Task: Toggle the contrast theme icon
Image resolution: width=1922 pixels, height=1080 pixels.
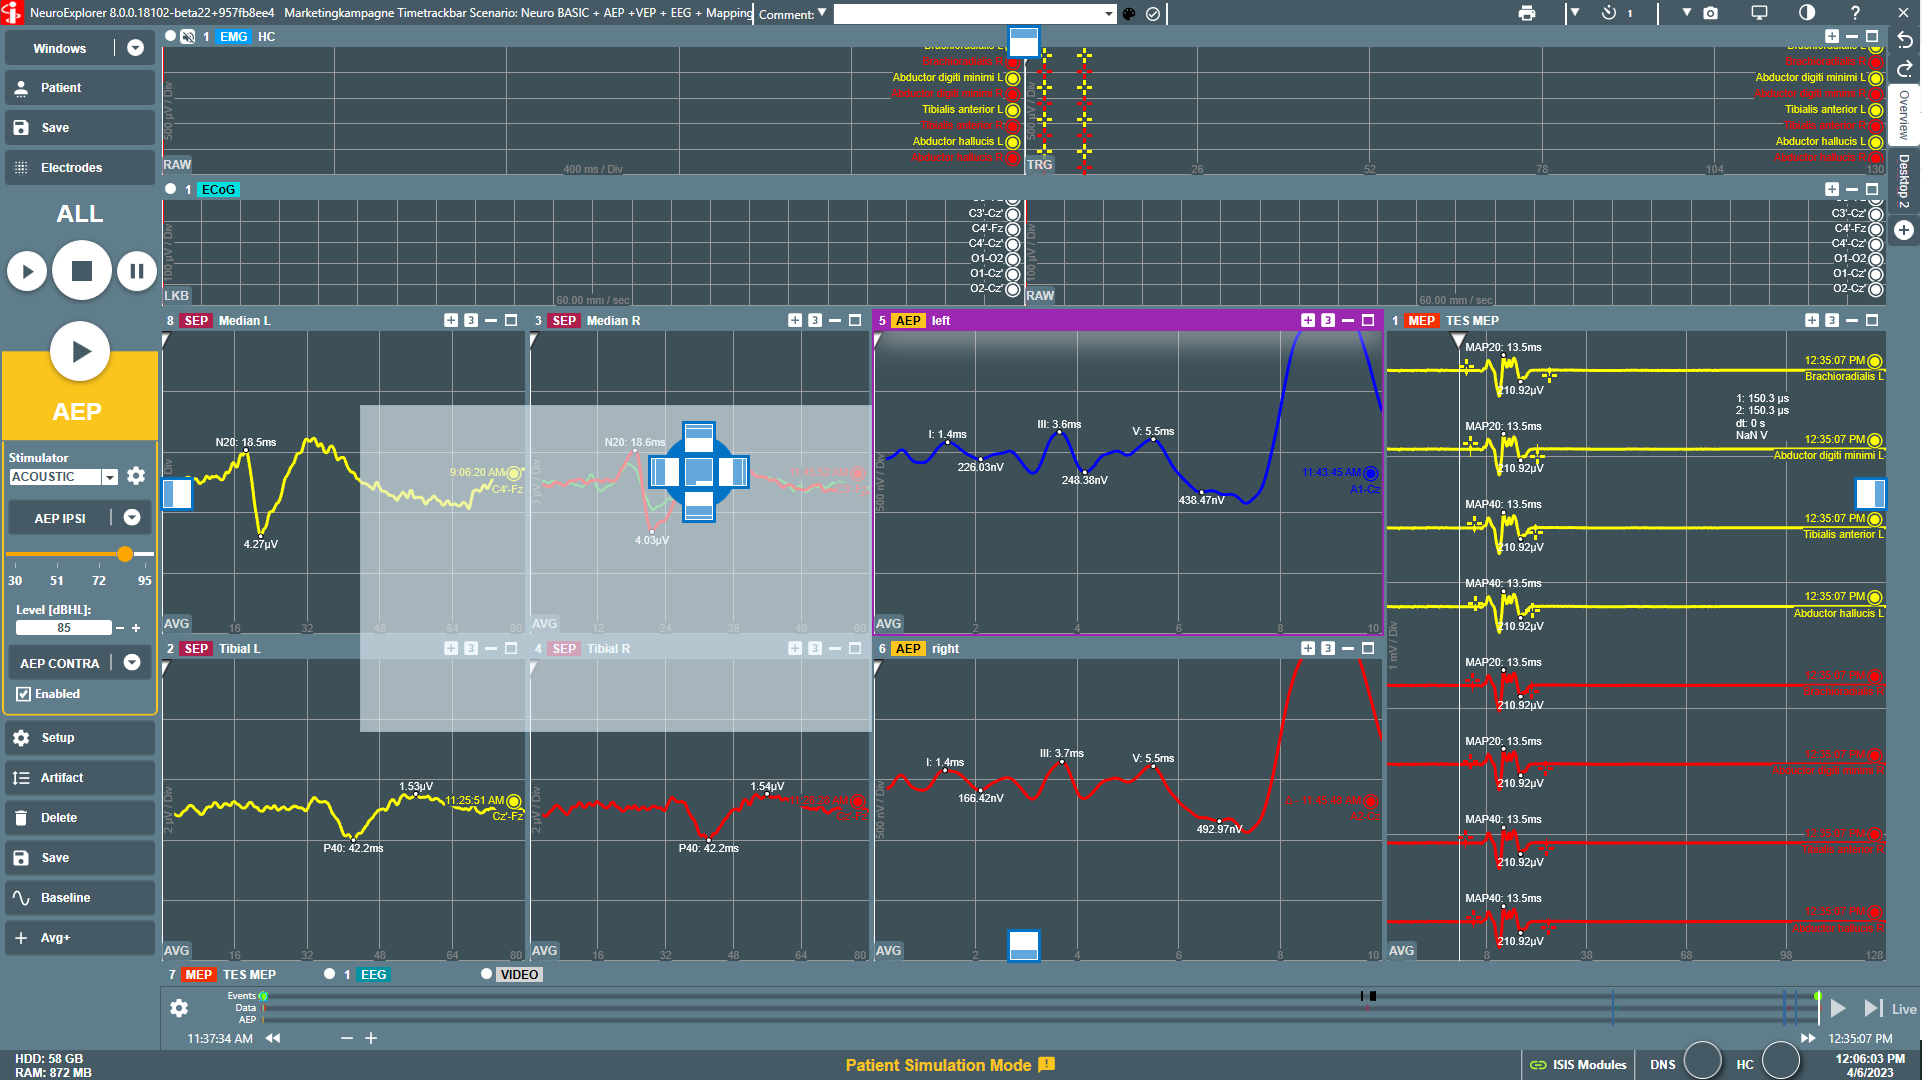Action: tap(1807, 13)
